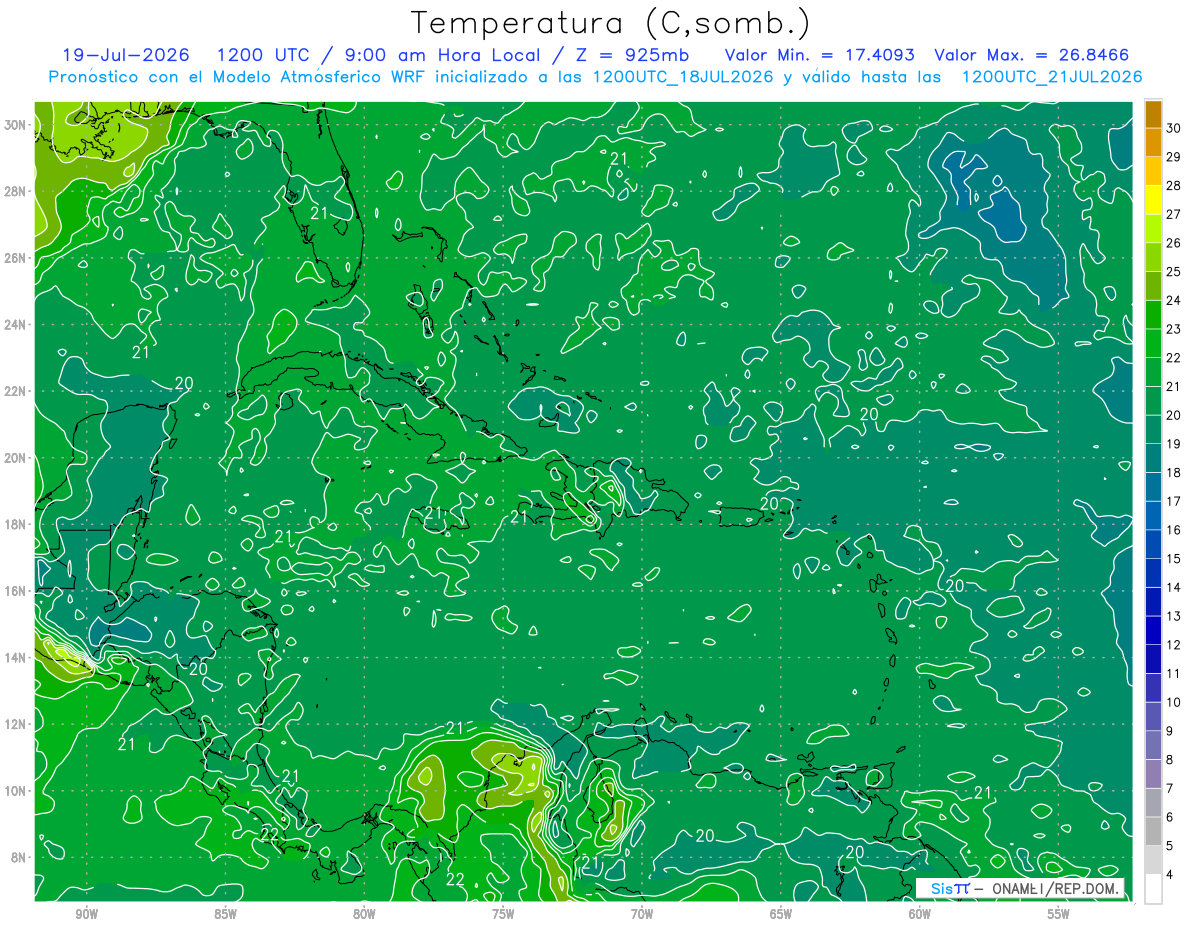The height and width of the screenshot is (927, 1200).
Task: Click longitude label "90W"
Action: (x=86, y=914)
